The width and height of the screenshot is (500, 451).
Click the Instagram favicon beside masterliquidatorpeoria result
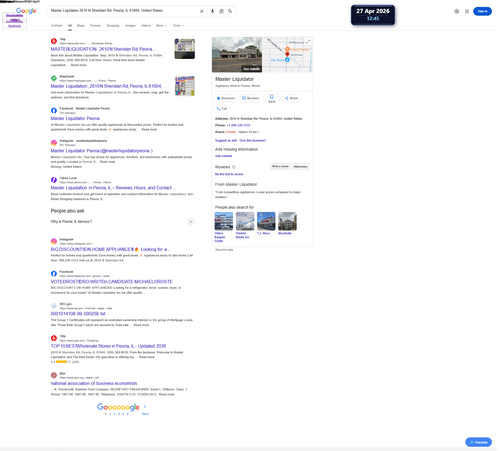coord(54,143)
